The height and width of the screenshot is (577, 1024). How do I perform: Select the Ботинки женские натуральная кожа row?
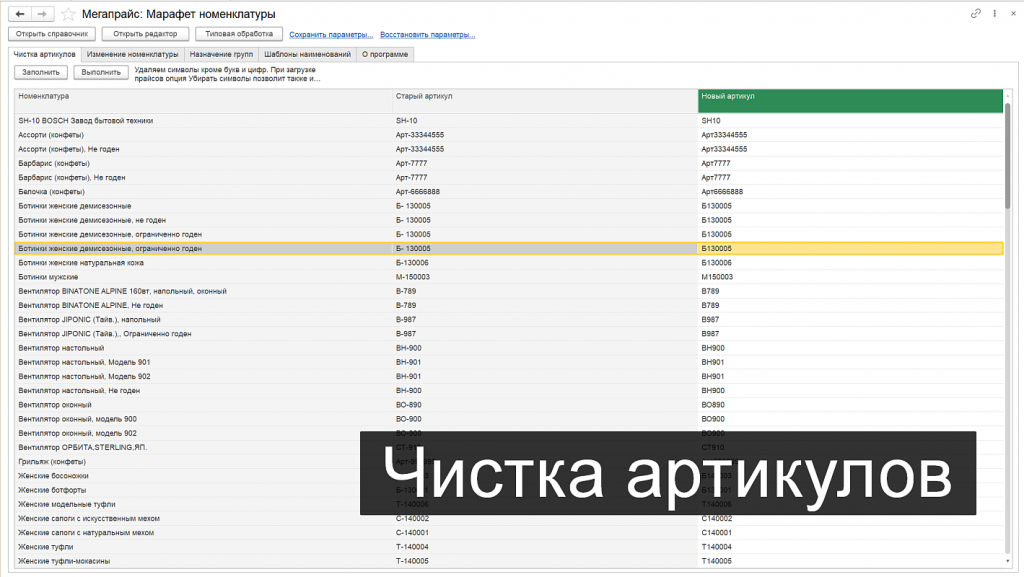click(x=300, y=262)
